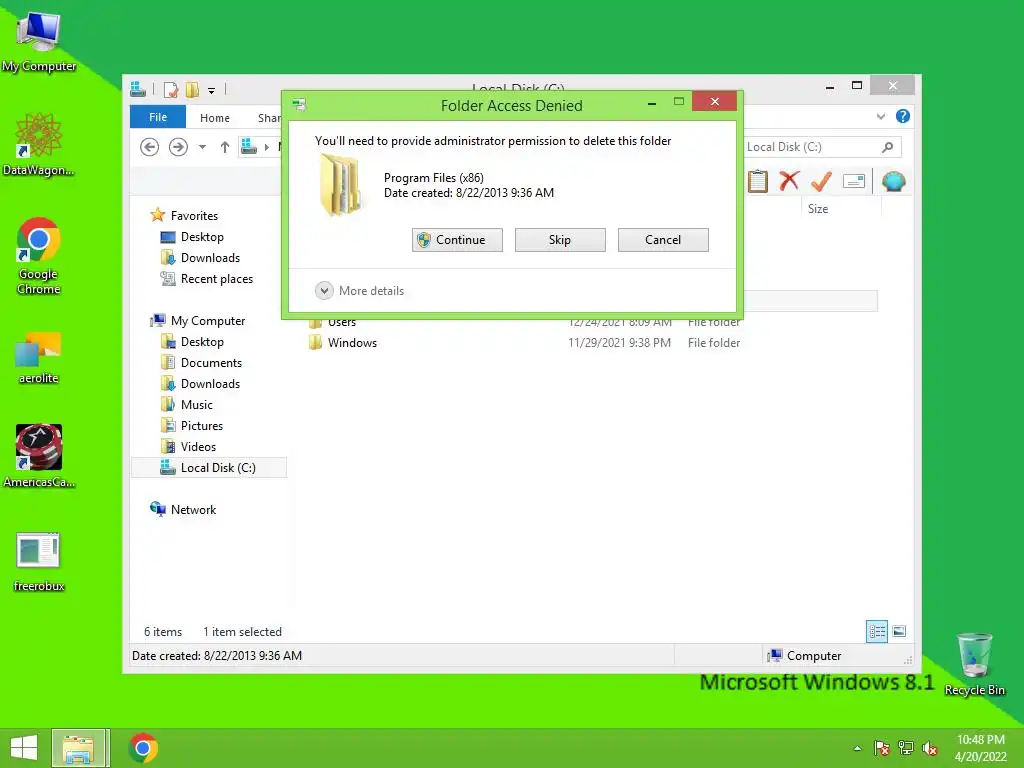Open the Recycle Bin
The height and width of the screenshot is (768, 1024).
974,664
